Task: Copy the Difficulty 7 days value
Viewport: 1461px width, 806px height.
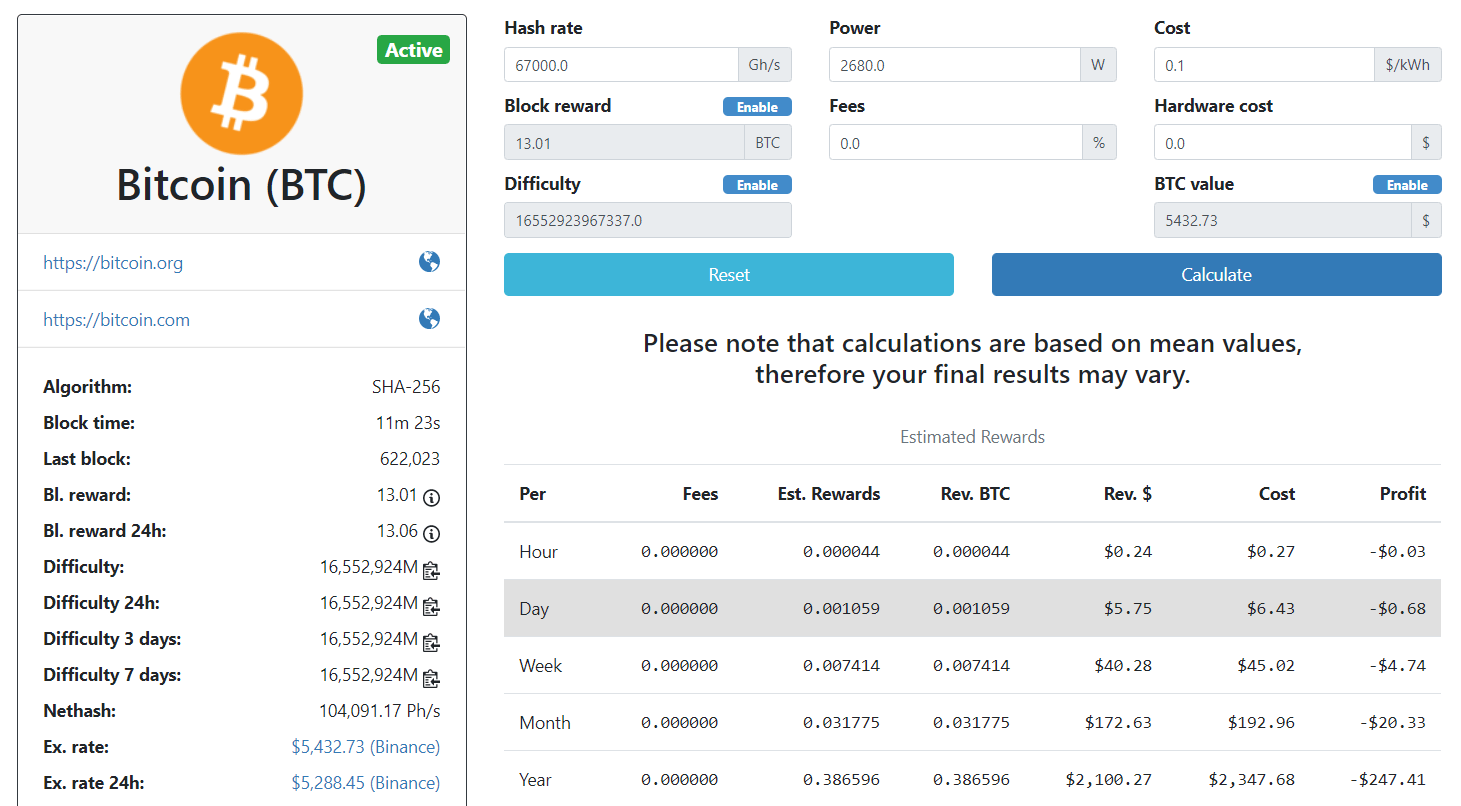Action: (x=431, y=677)
